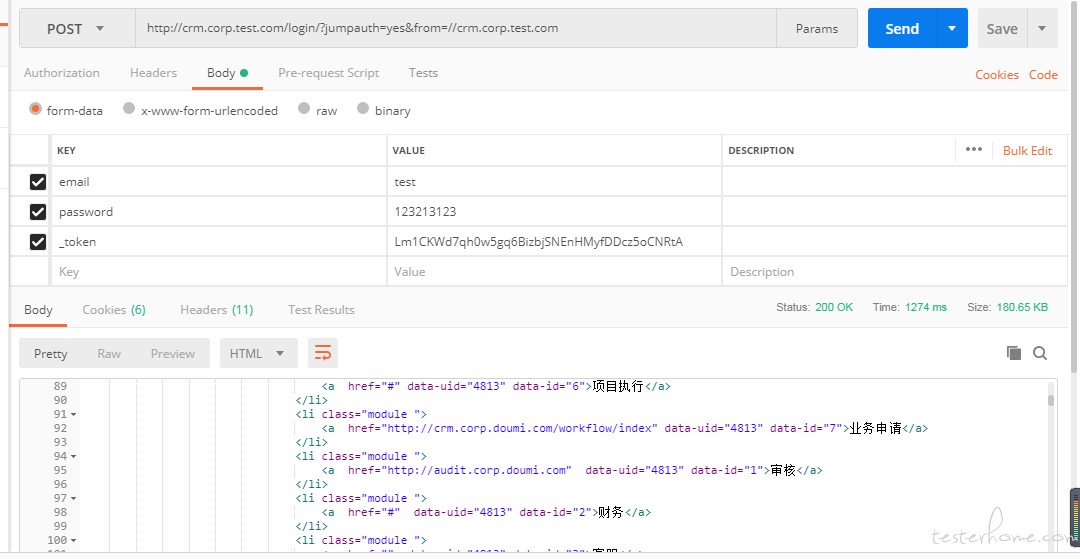1080x559 pixels.
Task: Click the '财务' text on line 98
Action: tap(610, 512)
